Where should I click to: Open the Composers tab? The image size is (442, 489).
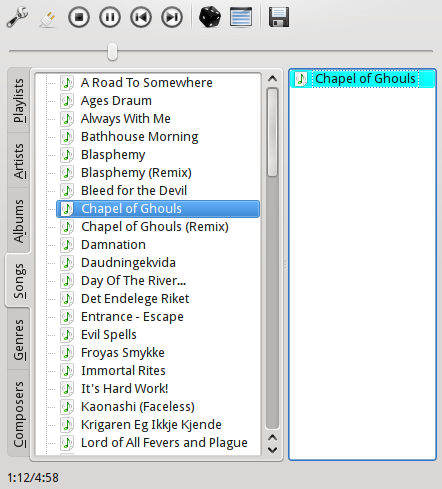[x=19, y=413]
